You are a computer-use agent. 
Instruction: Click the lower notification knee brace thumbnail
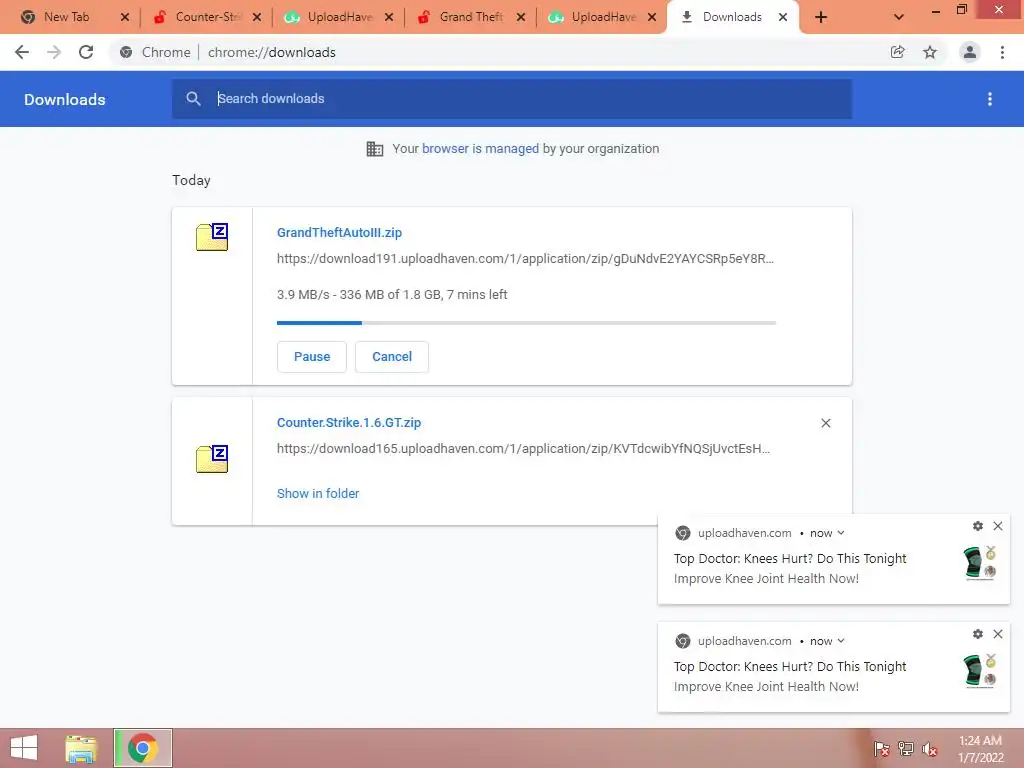tap(980, 671)
